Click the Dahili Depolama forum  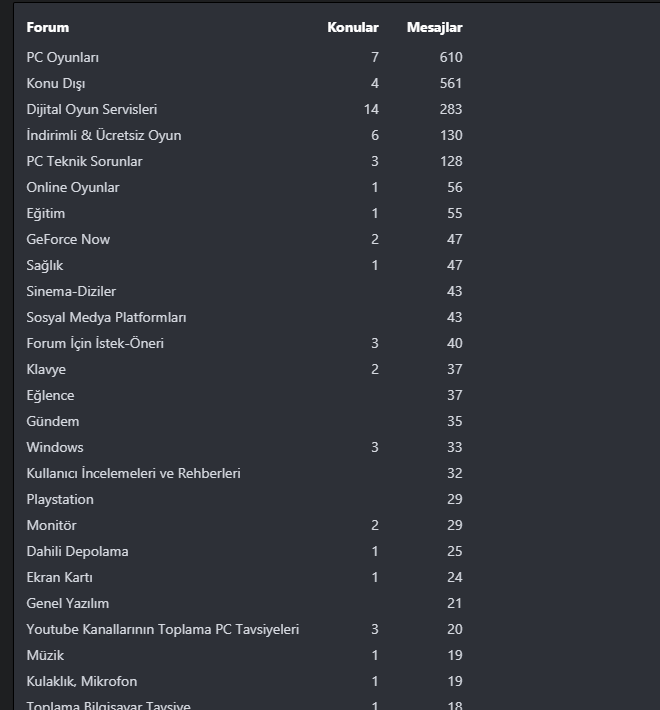click(77, 551)
